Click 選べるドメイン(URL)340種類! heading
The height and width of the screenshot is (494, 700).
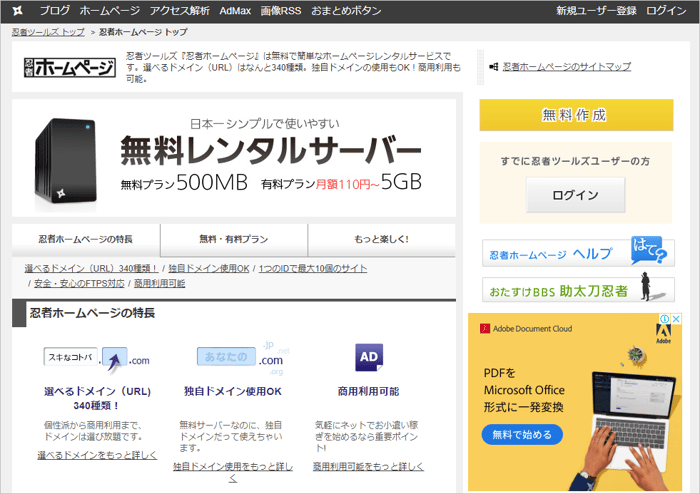click(97, 398)
